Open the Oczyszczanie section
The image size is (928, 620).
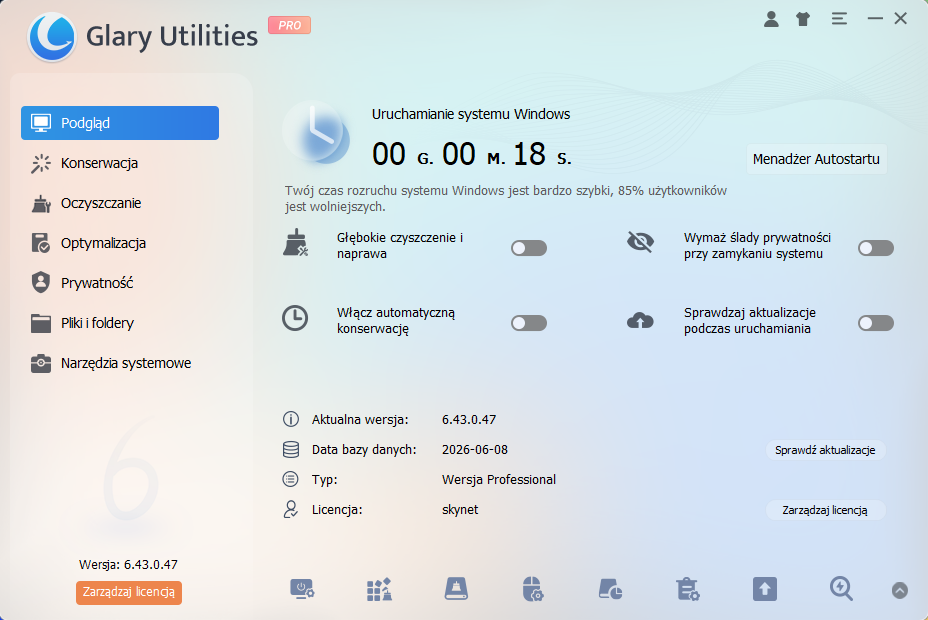click(x=120, y=204)
